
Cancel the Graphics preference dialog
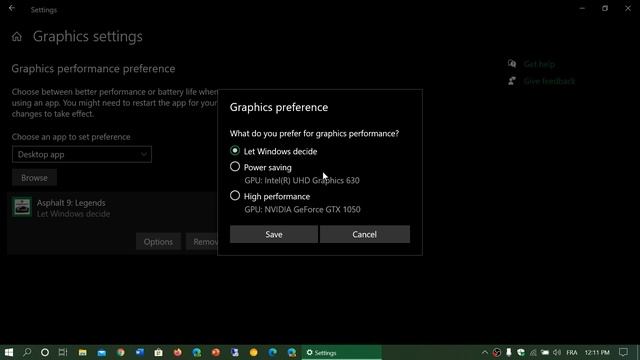[x=364, y=234]
